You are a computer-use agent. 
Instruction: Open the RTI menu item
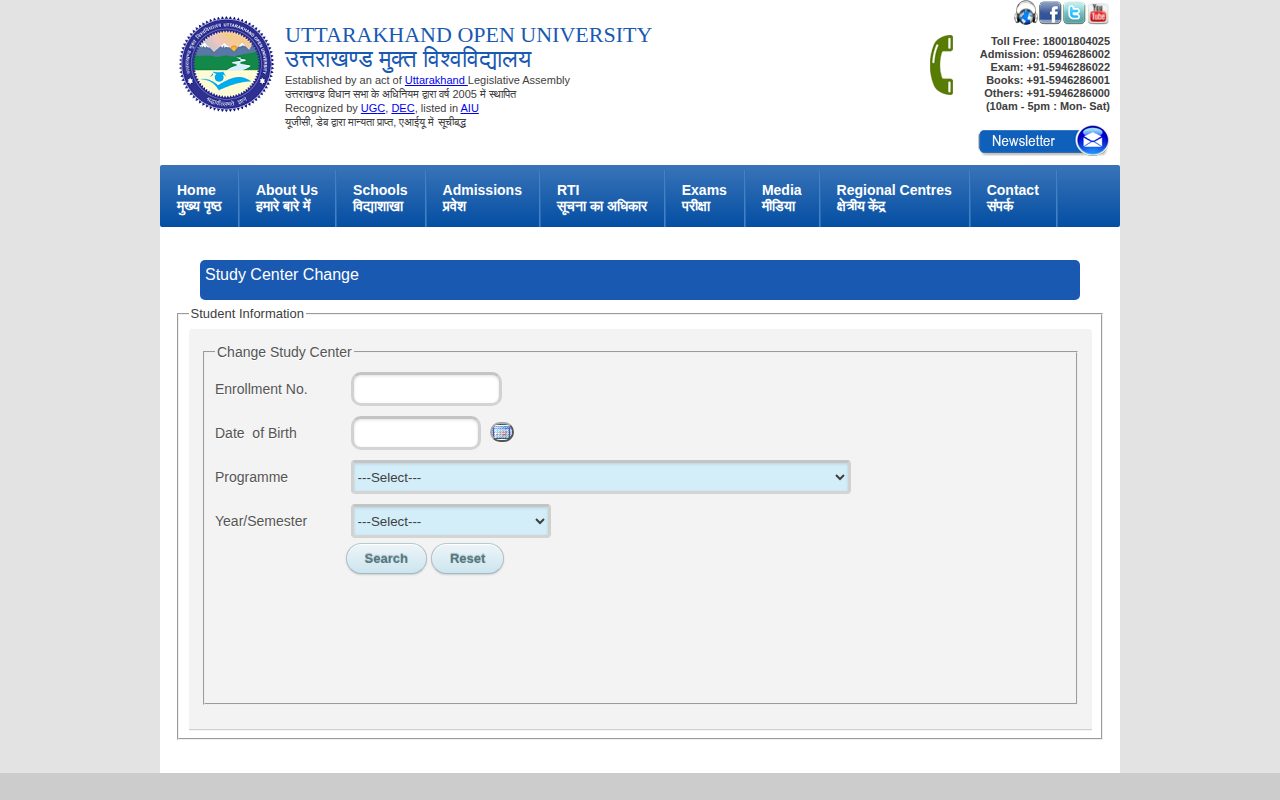pos(602,198)
